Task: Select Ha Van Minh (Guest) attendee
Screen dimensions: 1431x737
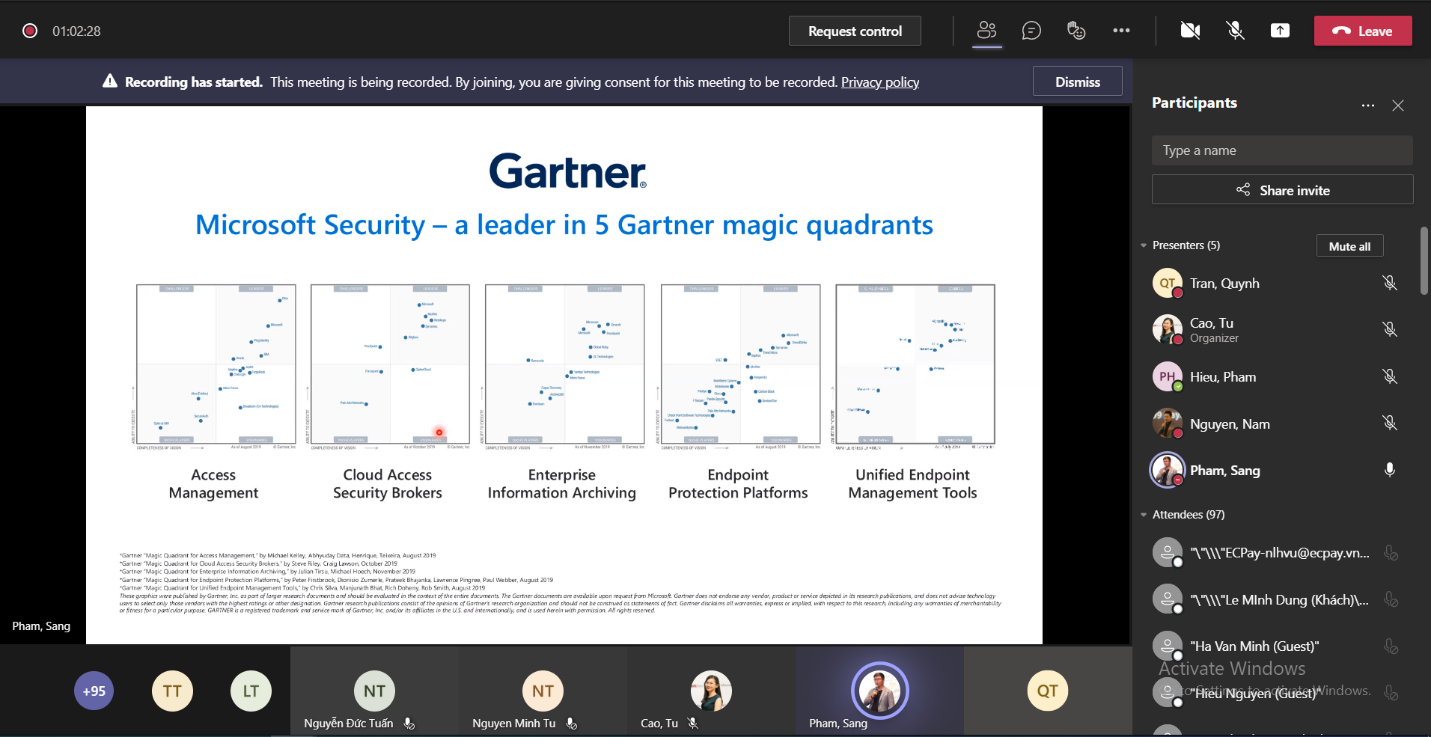Action: coord(1277,646)
